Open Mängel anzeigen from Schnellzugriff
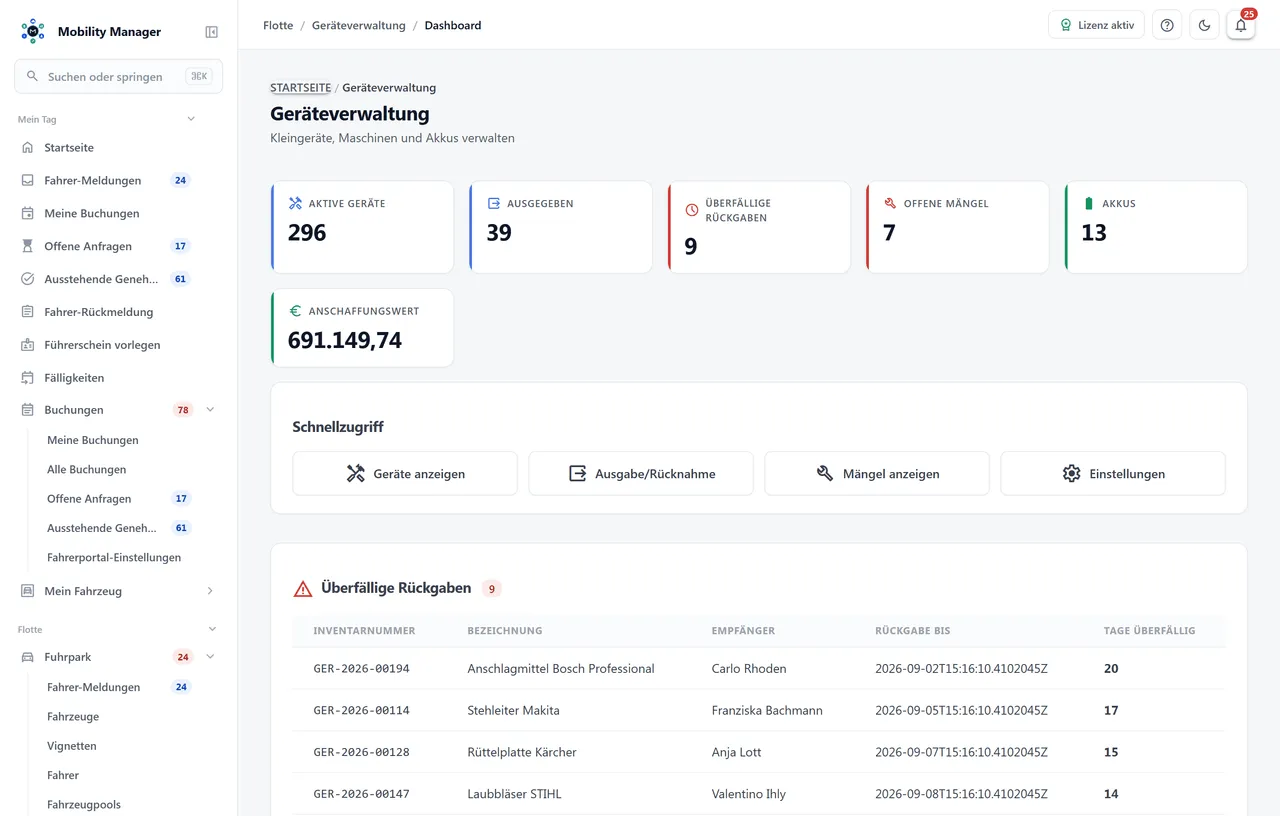This screenshot has height=816, width=1280. [877, 474]
